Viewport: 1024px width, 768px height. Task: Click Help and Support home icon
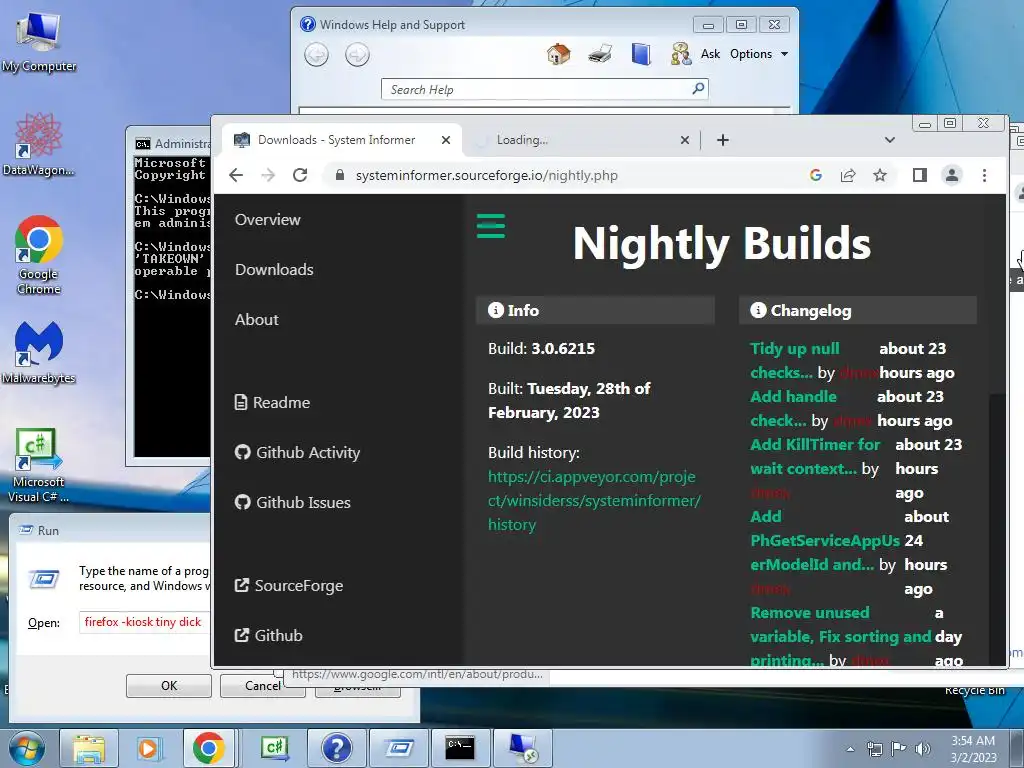click(x=558, y=54)
